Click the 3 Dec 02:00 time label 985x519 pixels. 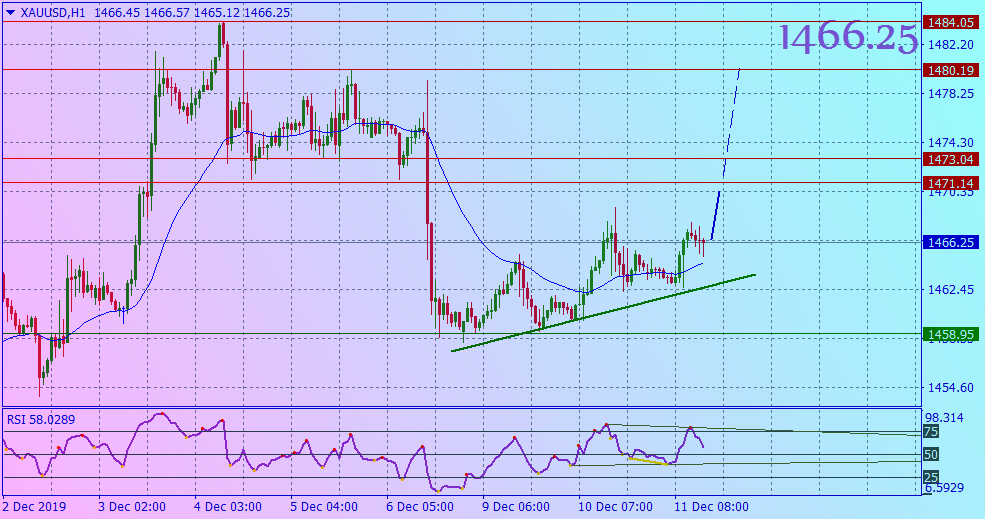[x=132, y=506]
